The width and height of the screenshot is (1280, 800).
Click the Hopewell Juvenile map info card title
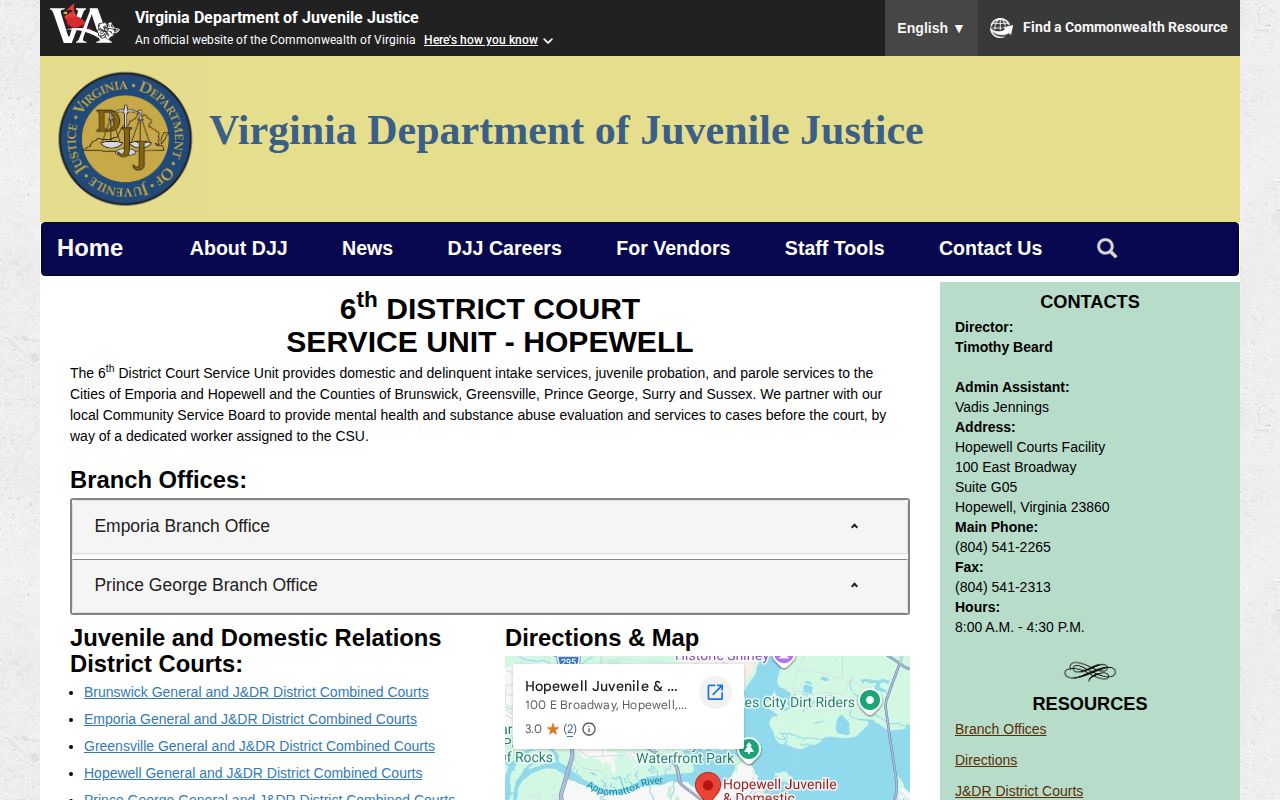click(601, 686)
